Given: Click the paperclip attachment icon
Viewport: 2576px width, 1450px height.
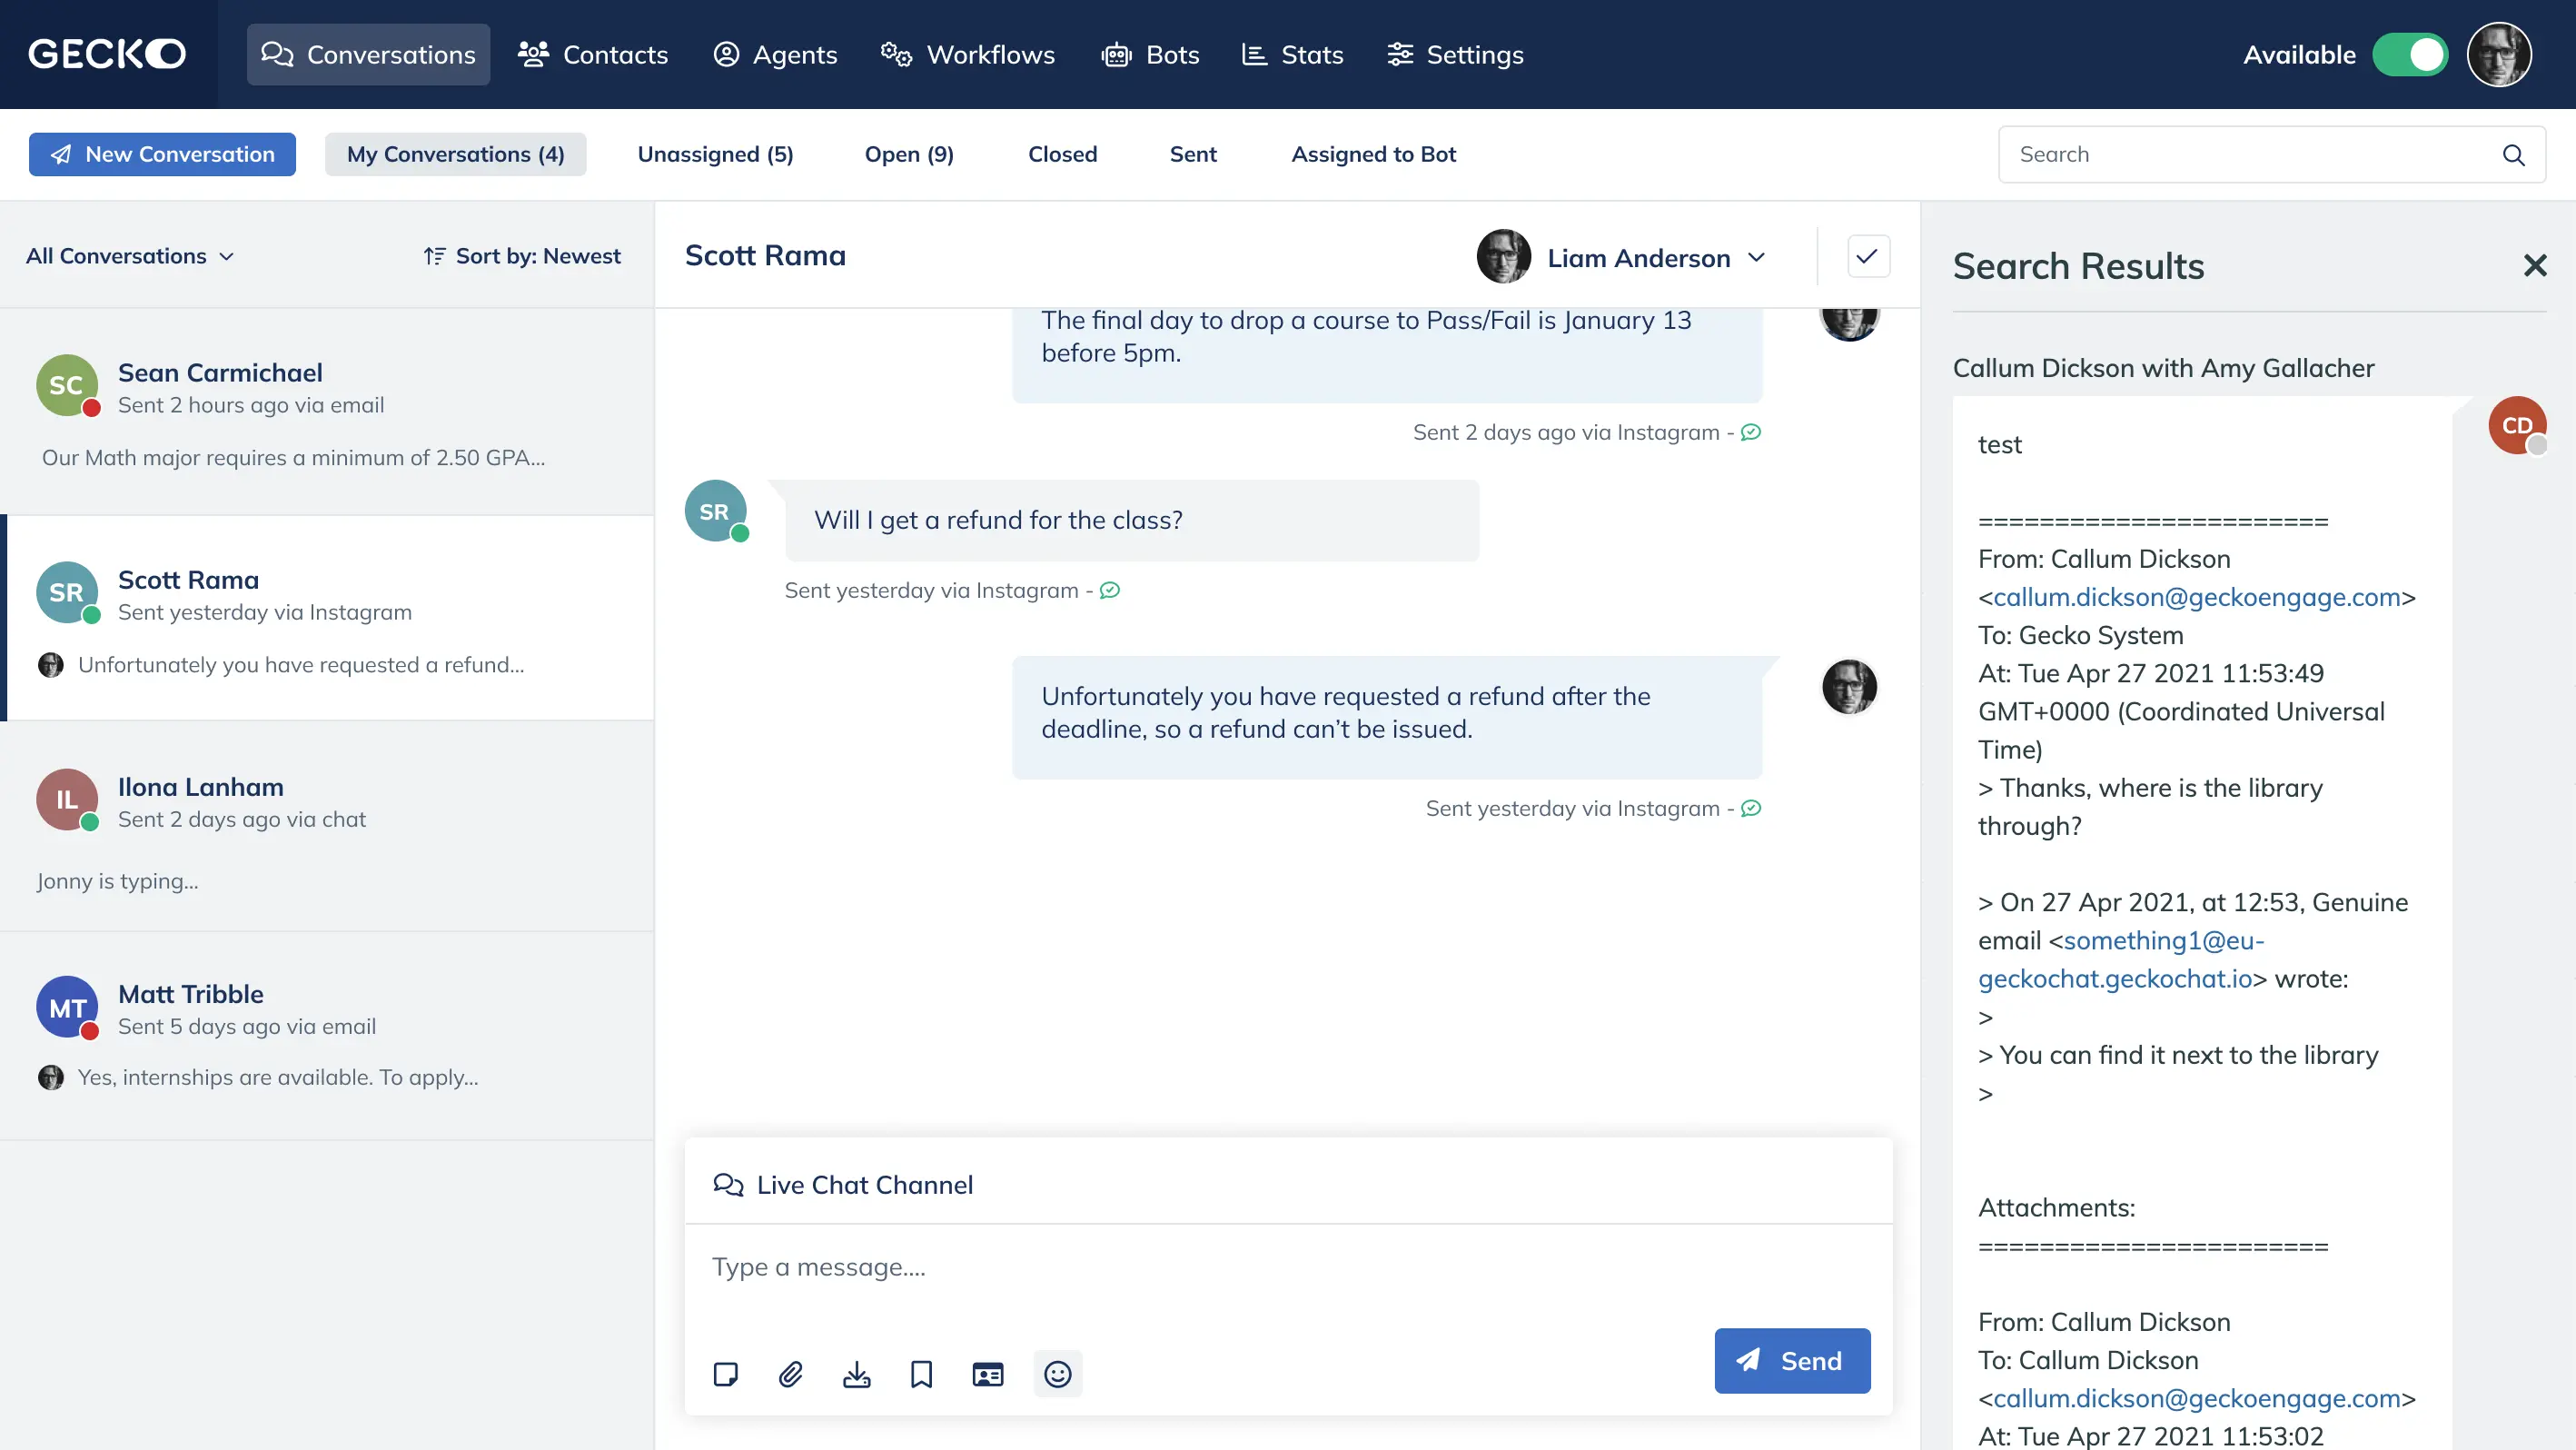Looking at the screenshot, I should coord(791,1374).
